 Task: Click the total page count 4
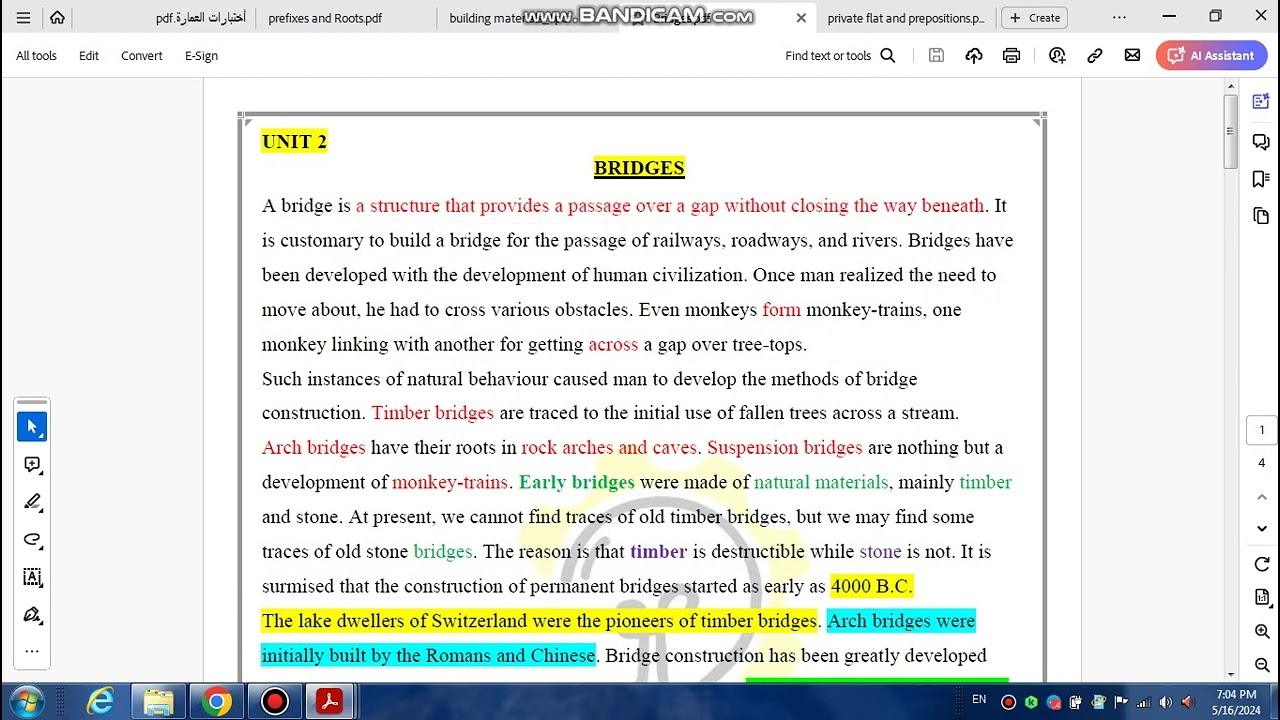1262,463
